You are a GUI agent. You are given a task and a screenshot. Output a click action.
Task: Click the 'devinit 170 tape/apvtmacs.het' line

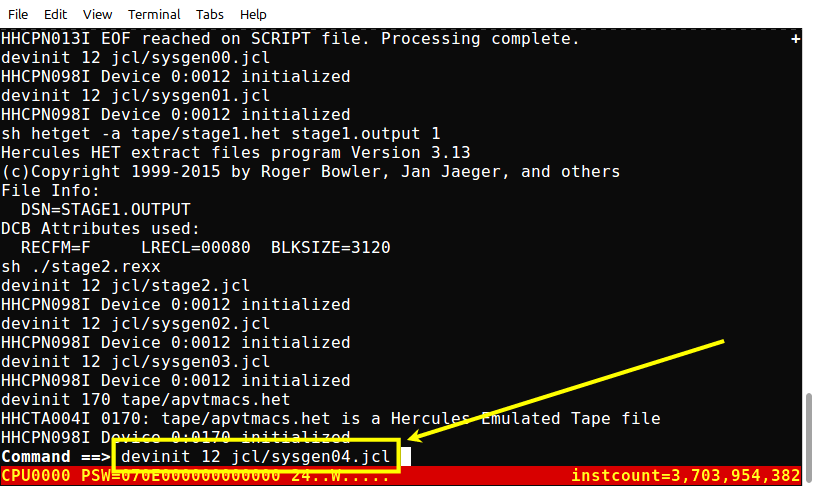tap(146, 399)
